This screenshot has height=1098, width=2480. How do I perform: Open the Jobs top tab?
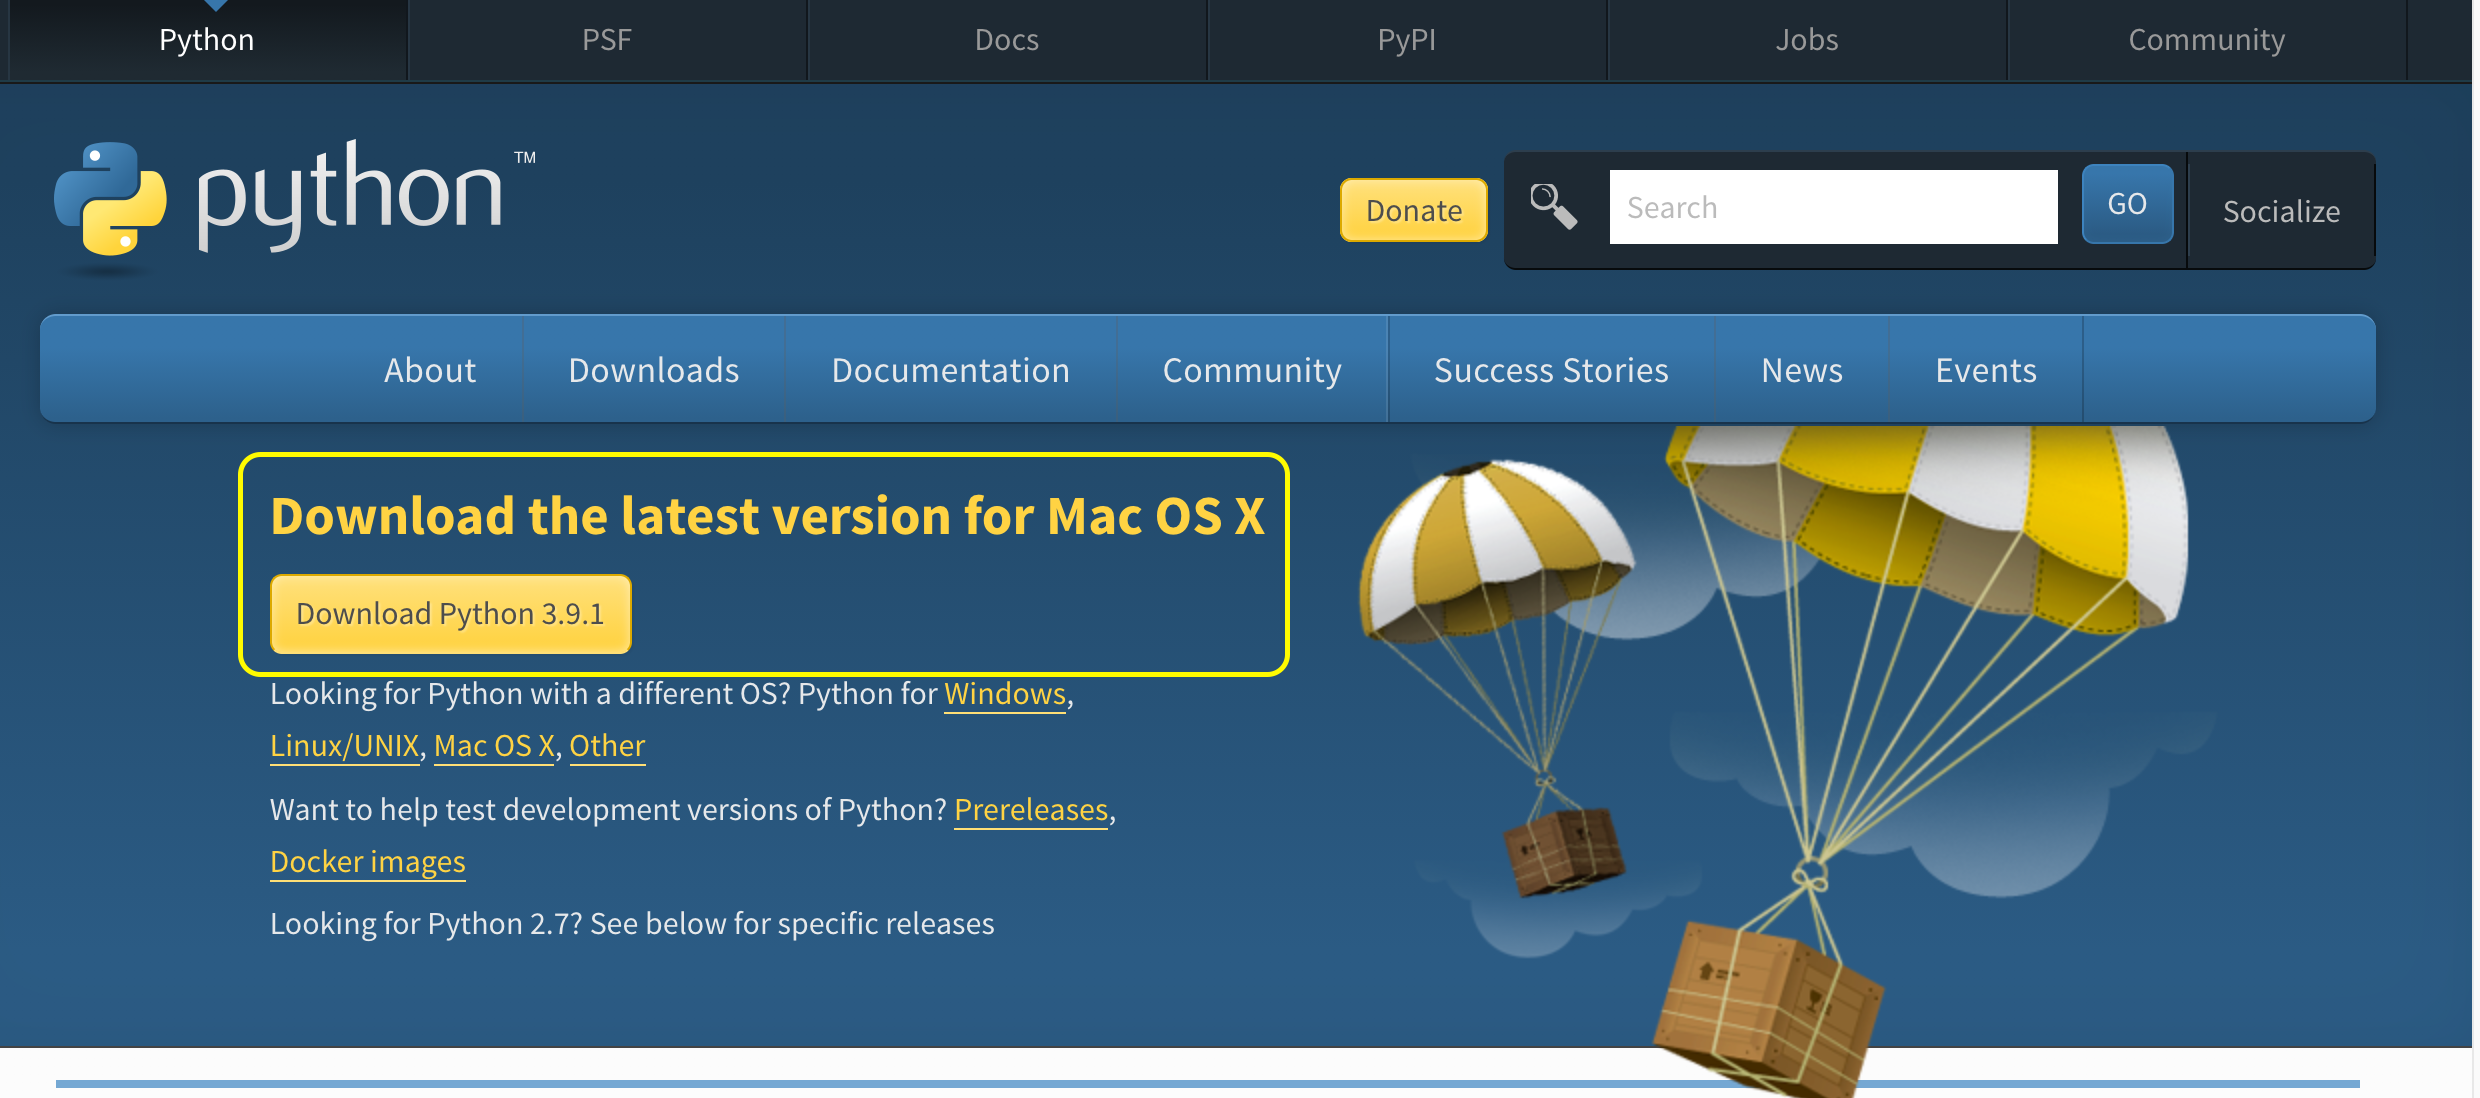(1806, 40)
